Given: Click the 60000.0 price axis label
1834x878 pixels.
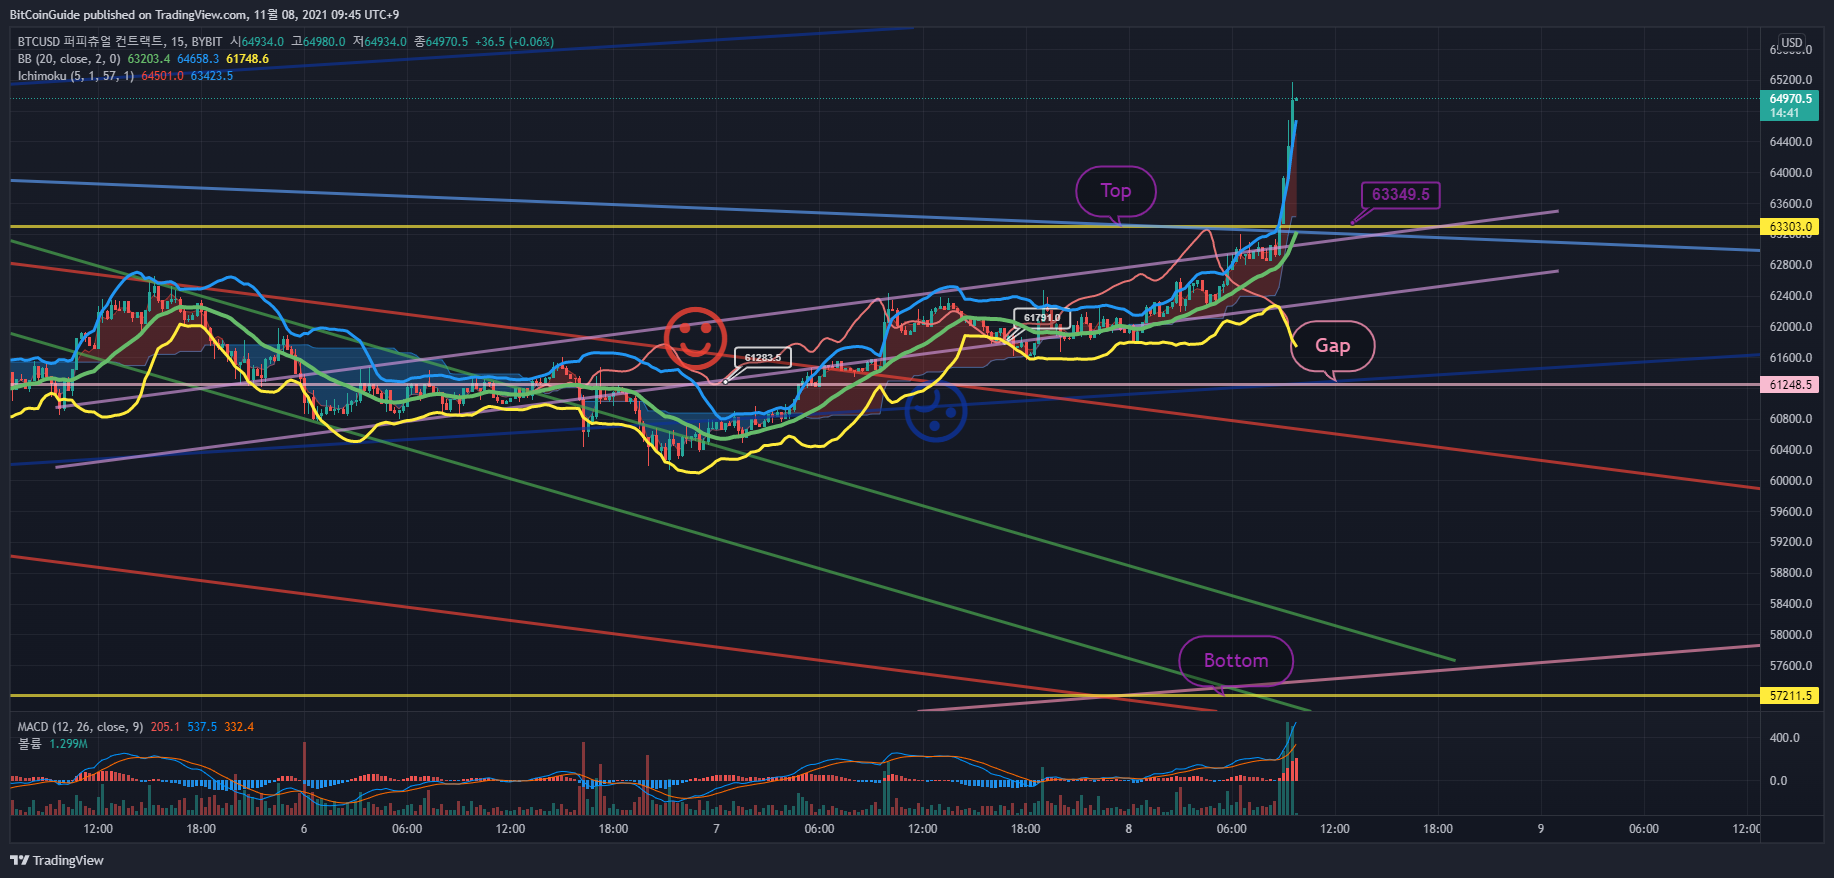Looking at the screenshot, I should click(x=1791, y=481).
